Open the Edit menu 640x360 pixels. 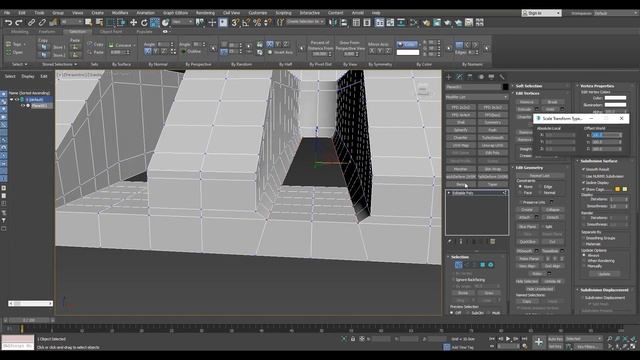click(x=22, y=13)
